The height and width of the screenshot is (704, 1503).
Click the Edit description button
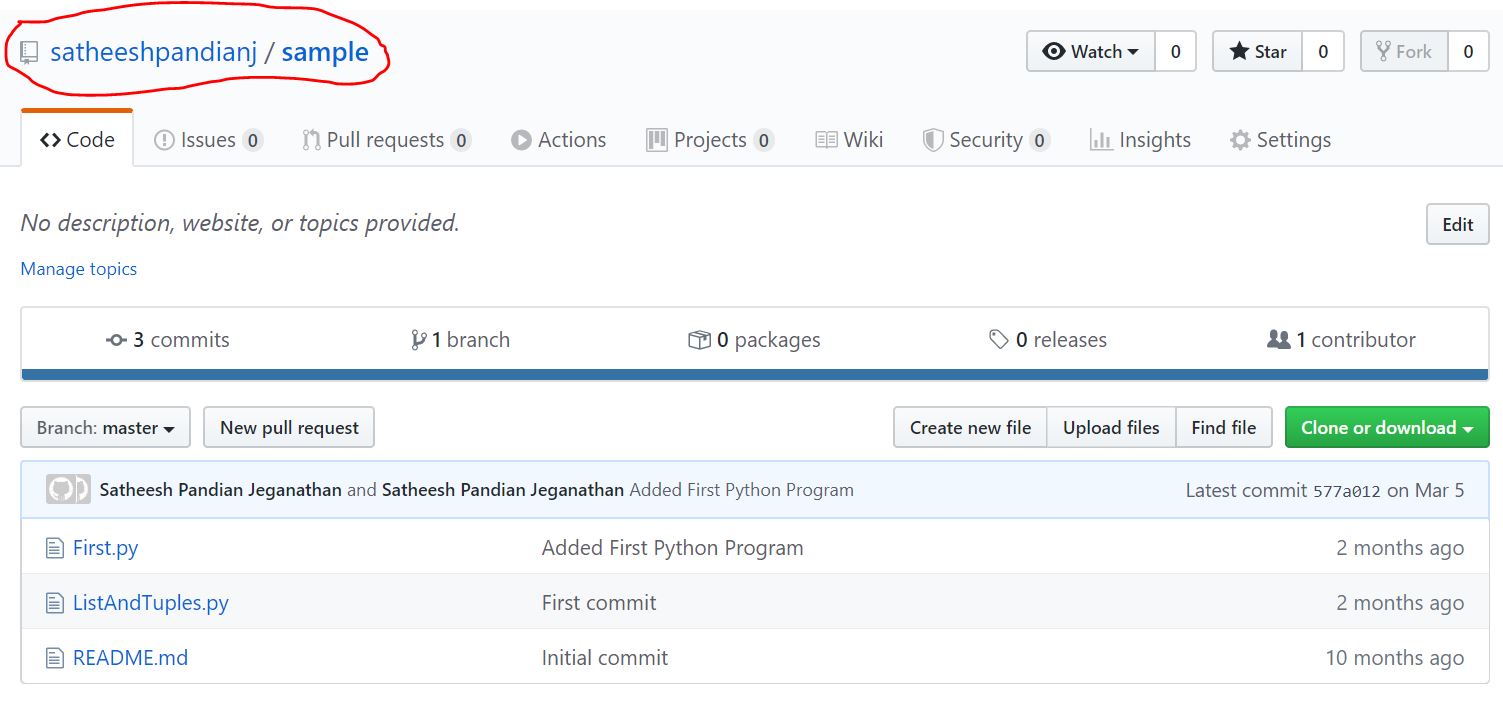pyautogui.click(x=1458, y=224)
